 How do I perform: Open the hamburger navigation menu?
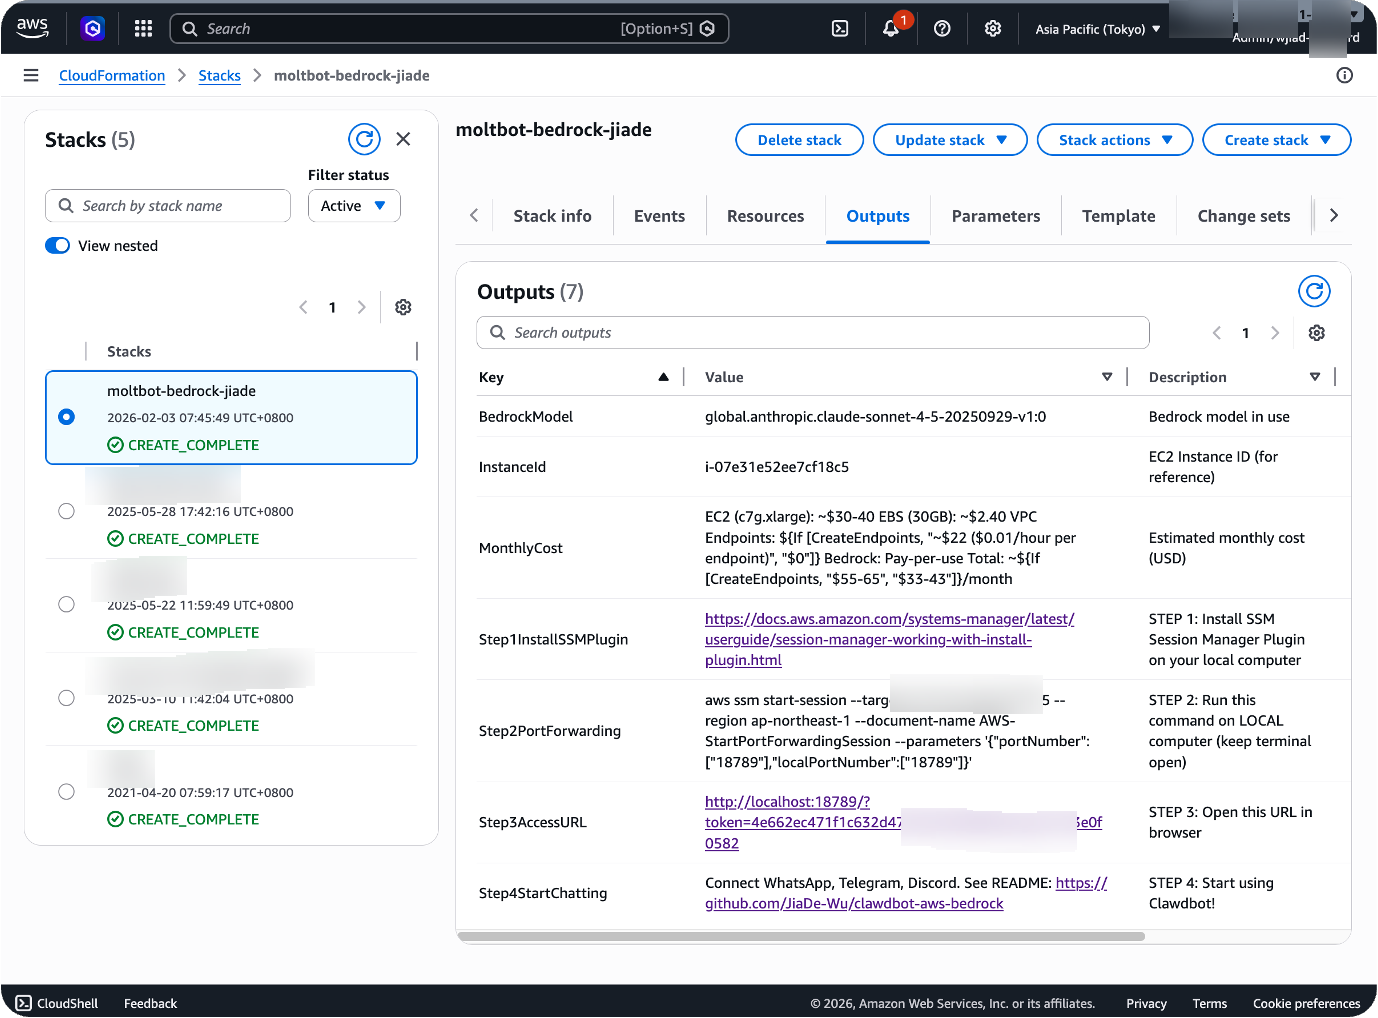(31, 75)
